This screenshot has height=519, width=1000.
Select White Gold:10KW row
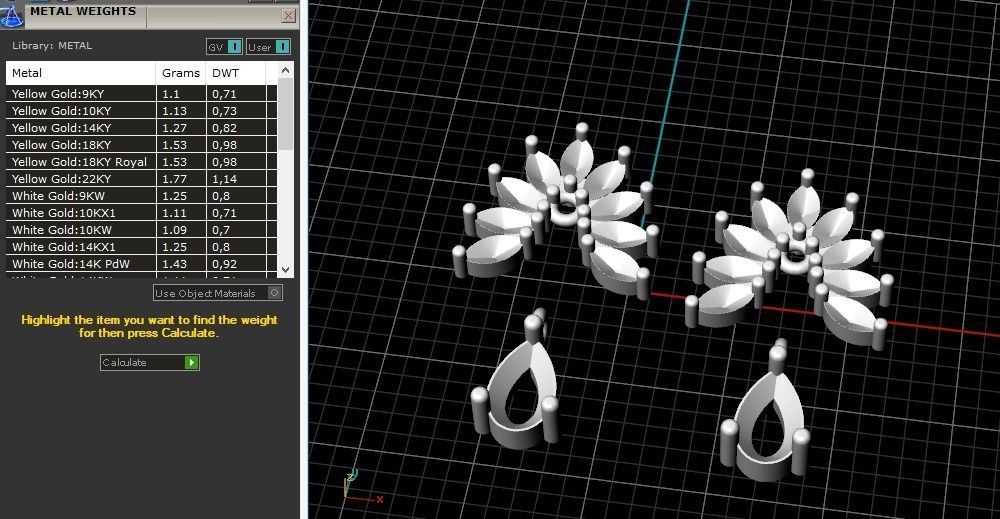[142, 230]
